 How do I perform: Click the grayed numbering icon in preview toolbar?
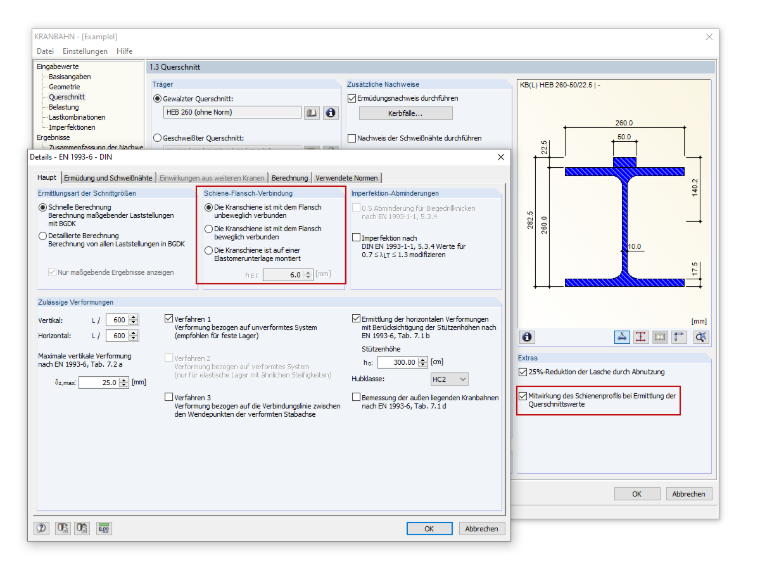point(660,337)
